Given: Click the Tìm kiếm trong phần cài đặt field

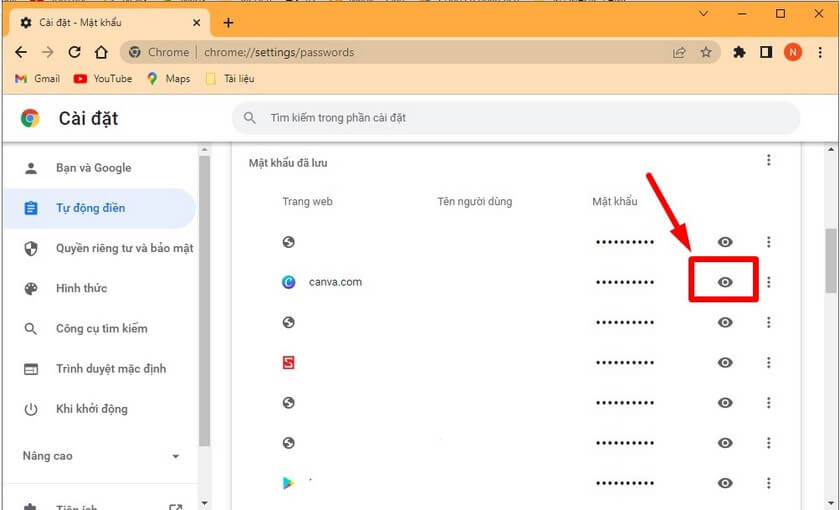Looking at the screenshot, I should coord(520,118).
